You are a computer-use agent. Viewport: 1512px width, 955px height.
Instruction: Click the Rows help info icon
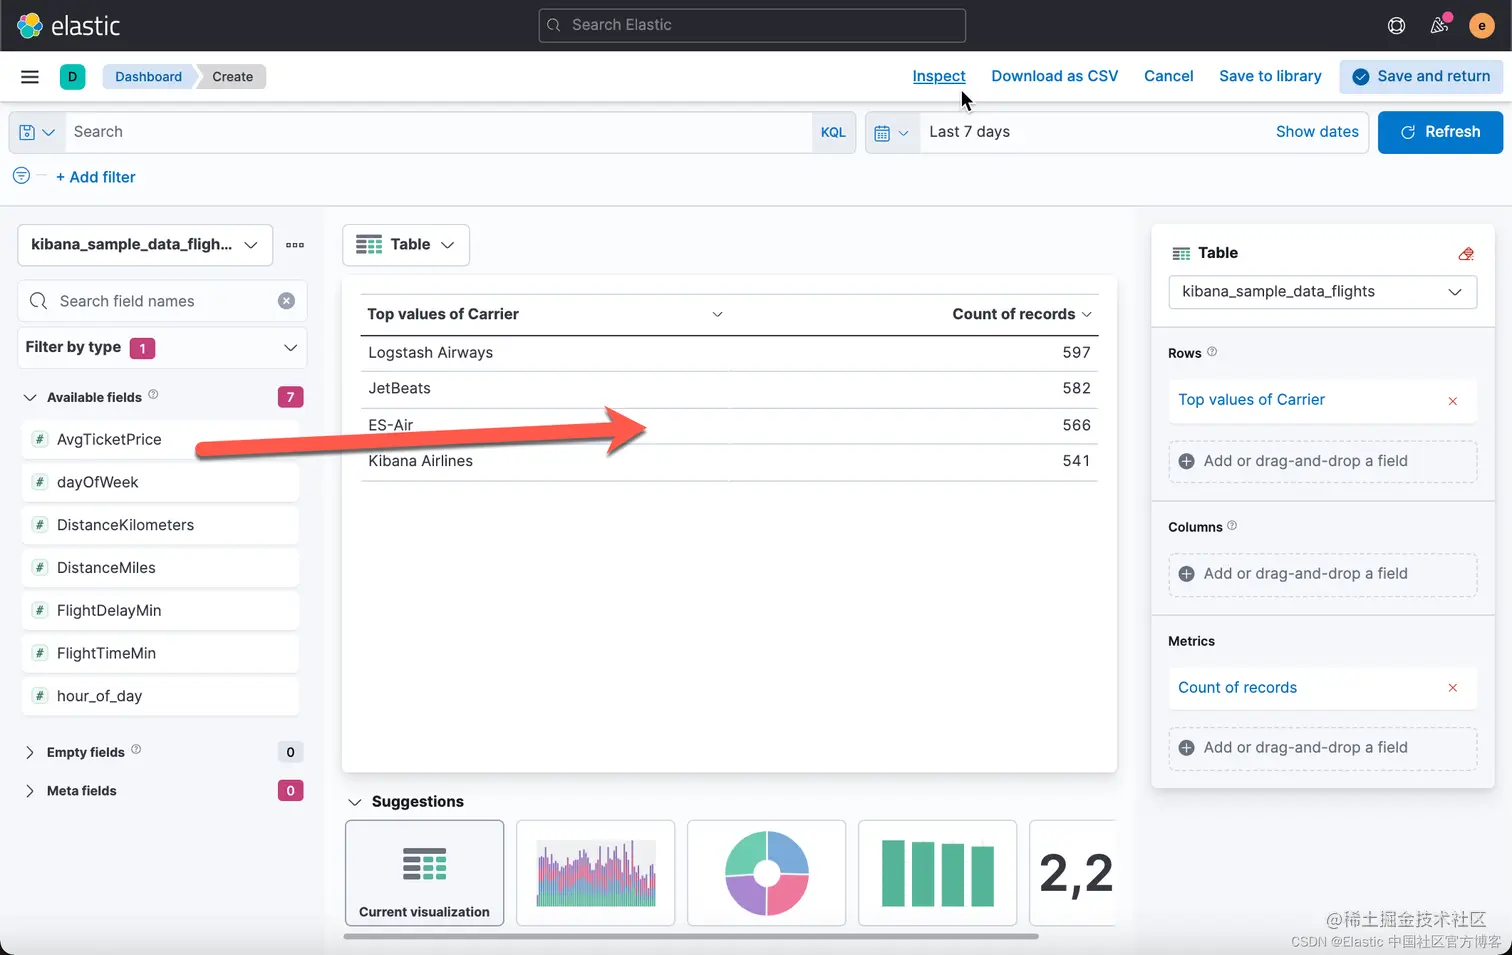tap(1212, 352)
